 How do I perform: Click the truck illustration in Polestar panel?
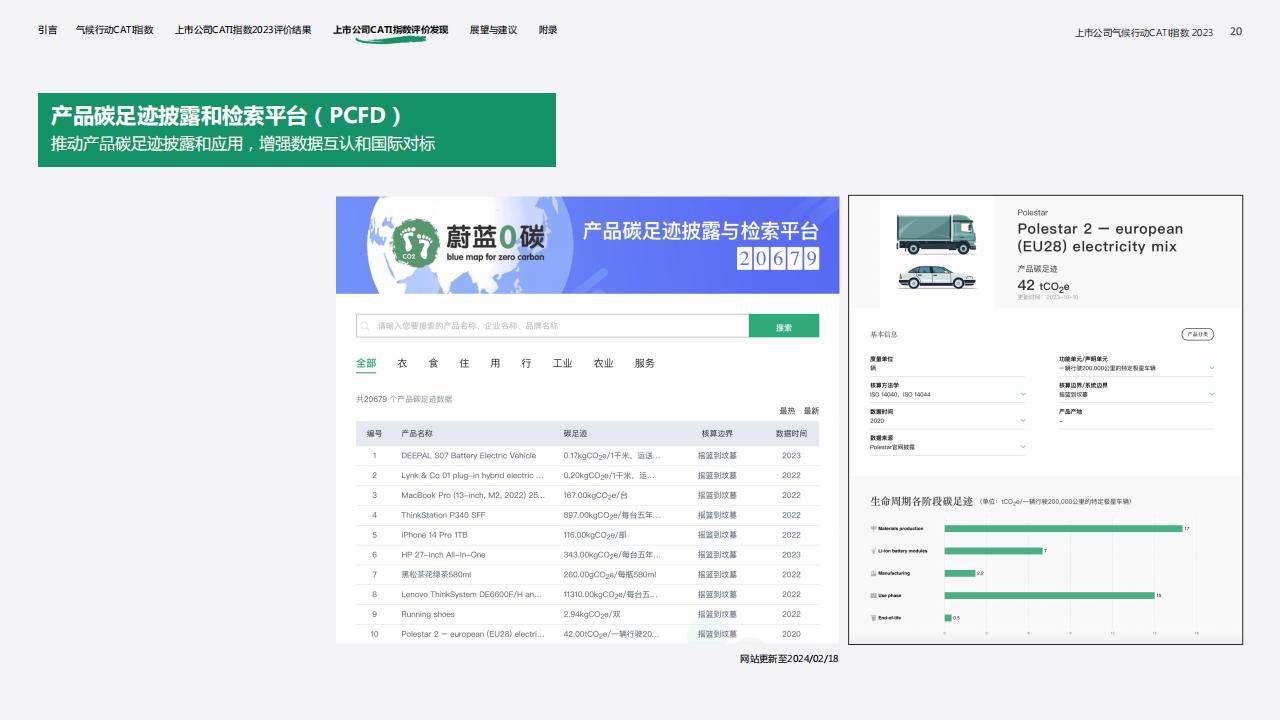click(x=936, y=234)
